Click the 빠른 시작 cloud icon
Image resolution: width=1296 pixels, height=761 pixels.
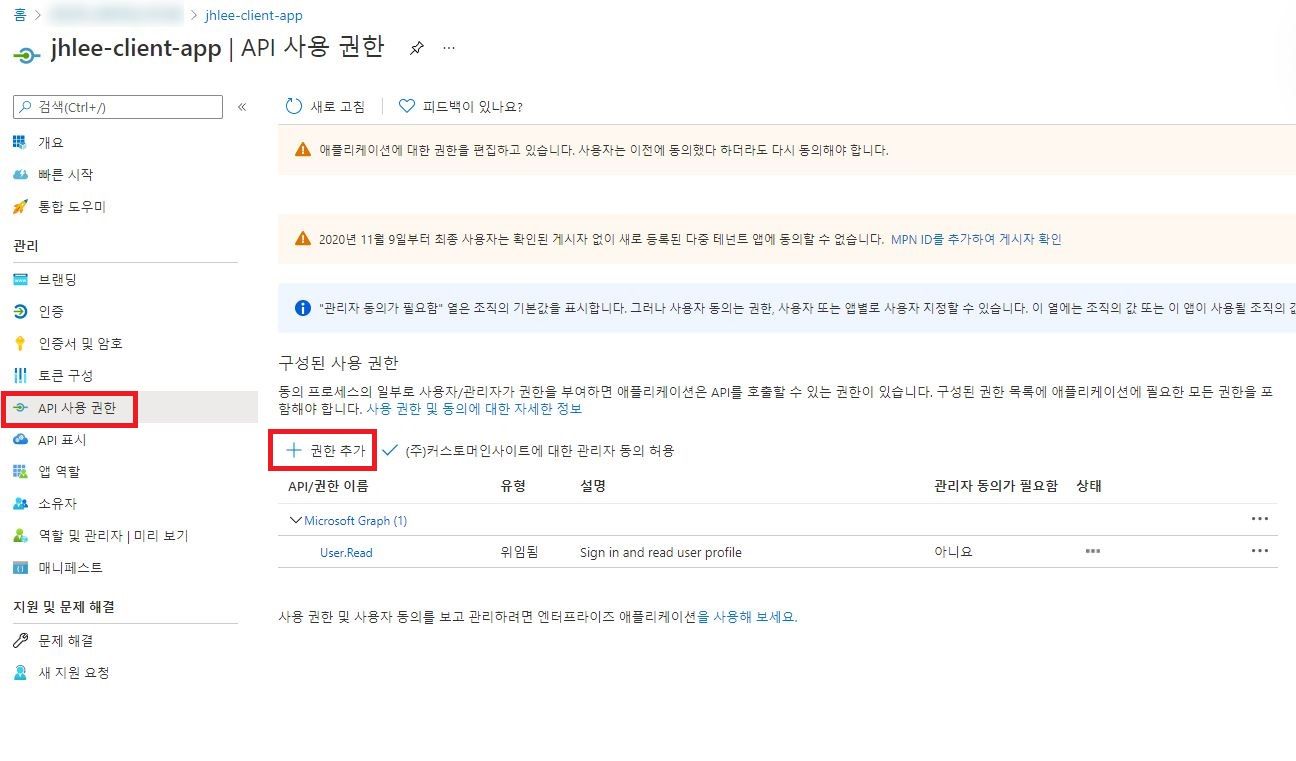point(20,174)
